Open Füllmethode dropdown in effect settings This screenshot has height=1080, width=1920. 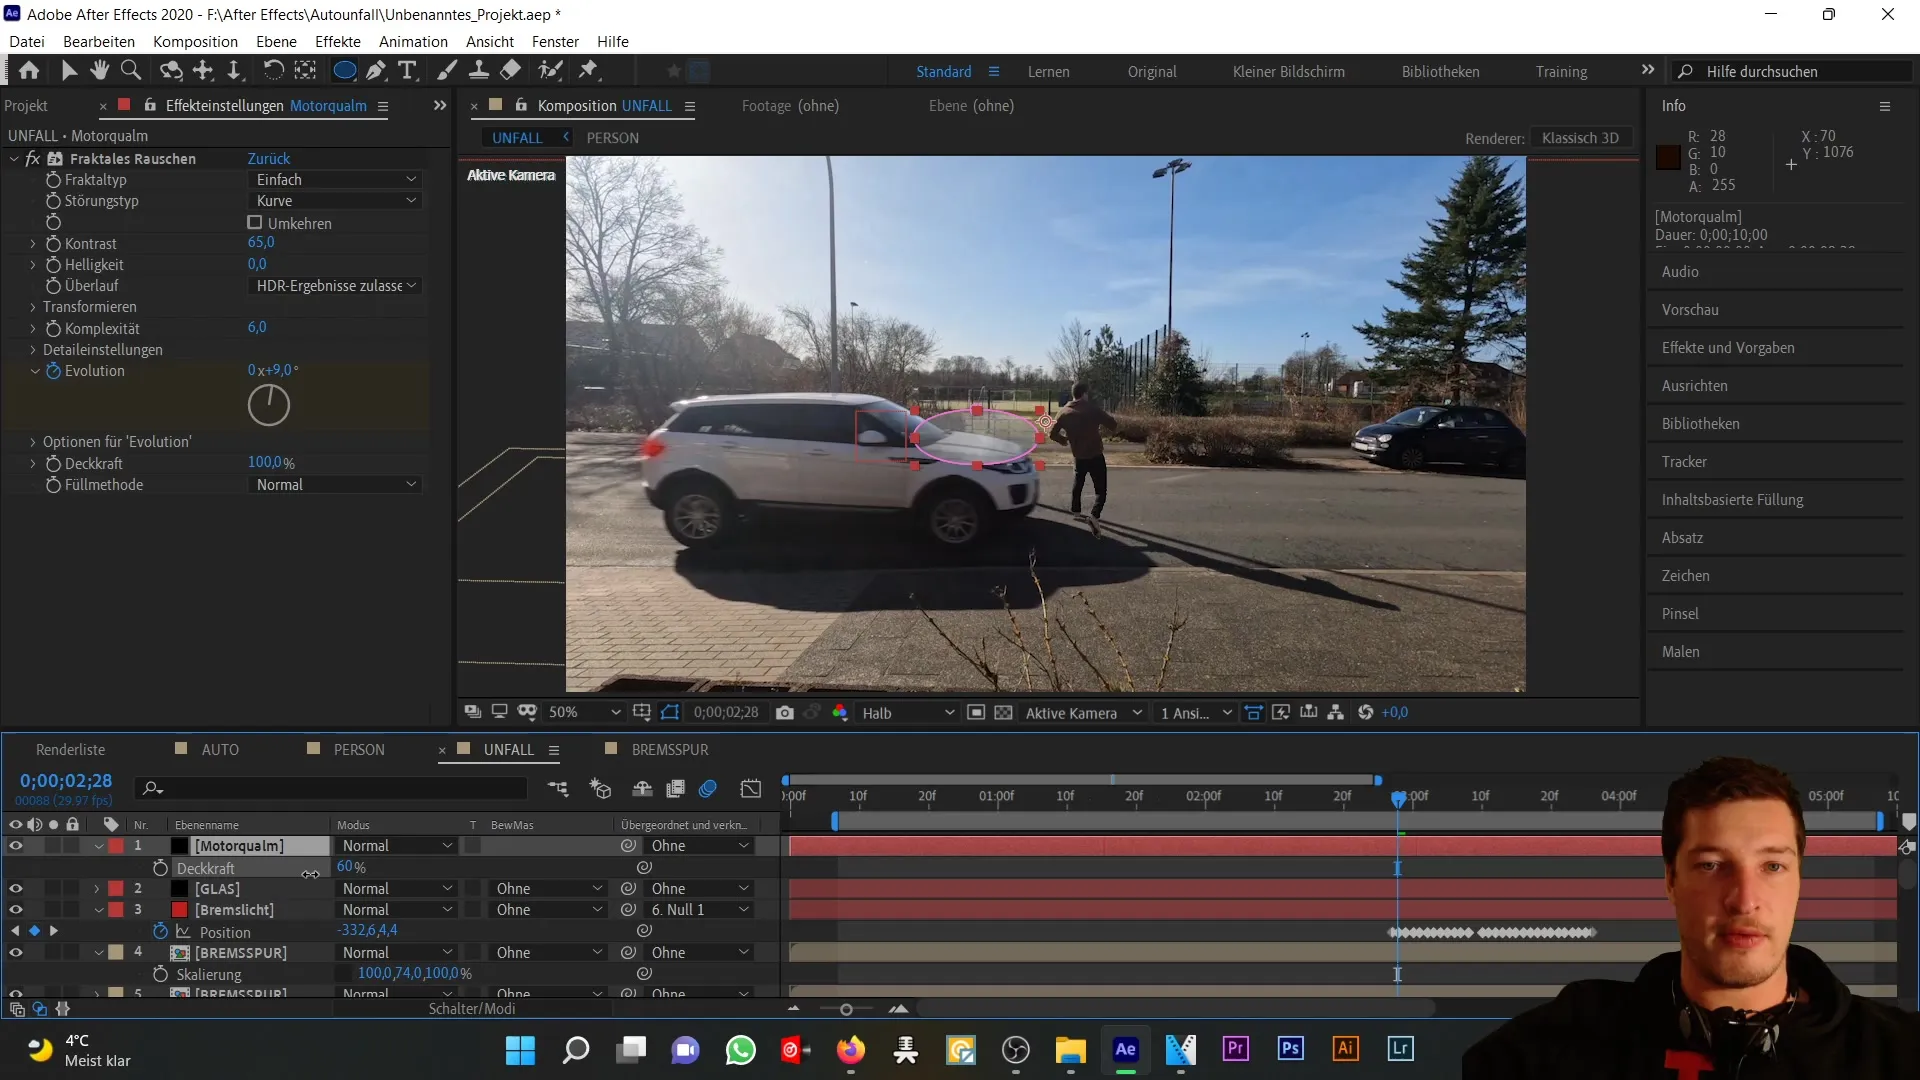coord(334,485)
